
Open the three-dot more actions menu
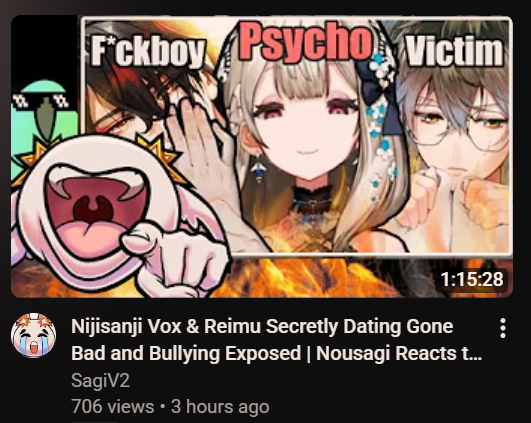click(x=503, y=328)
